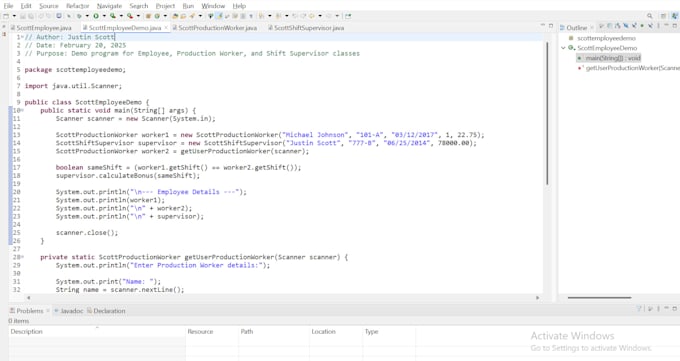Collapse the getUserProductionWorker method fold marker
The width and height of the screenshot is (680, 361).
[22, 257]
